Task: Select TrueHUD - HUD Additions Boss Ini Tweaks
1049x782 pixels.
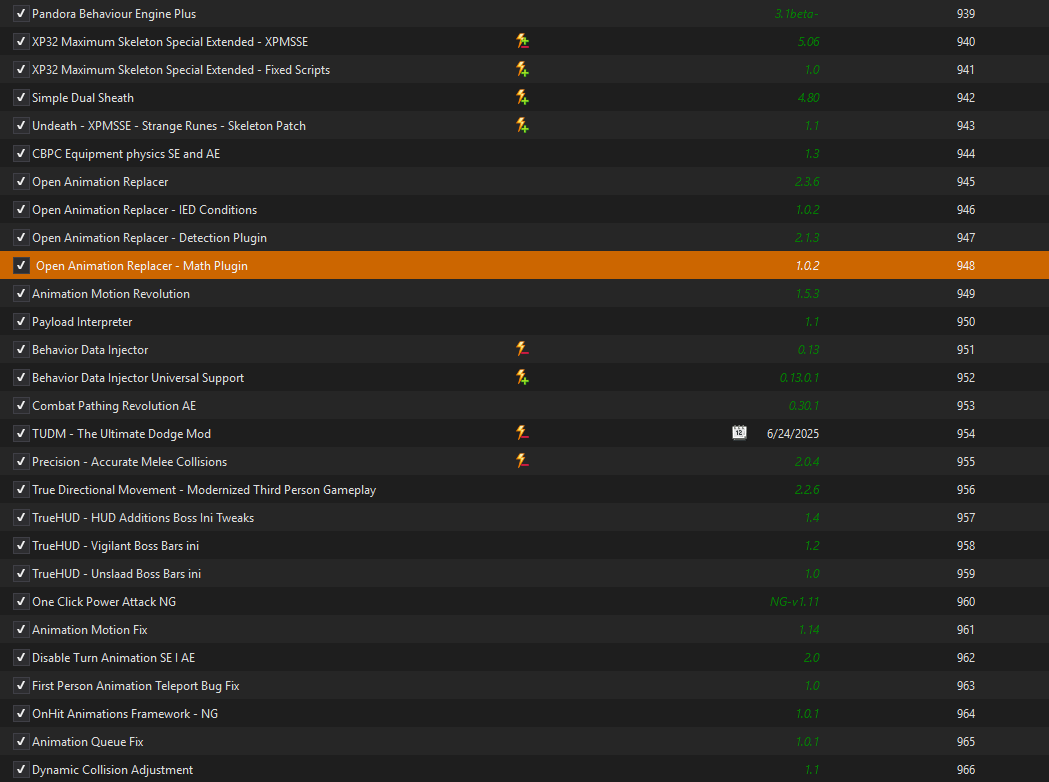Action: coord(143,518)
